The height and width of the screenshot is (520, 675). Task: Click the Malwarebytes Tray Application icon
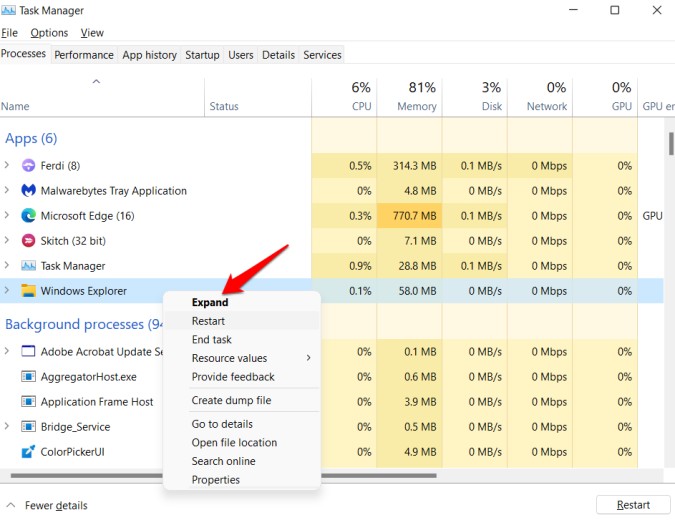pyautogui.click(x=28, y=190)
